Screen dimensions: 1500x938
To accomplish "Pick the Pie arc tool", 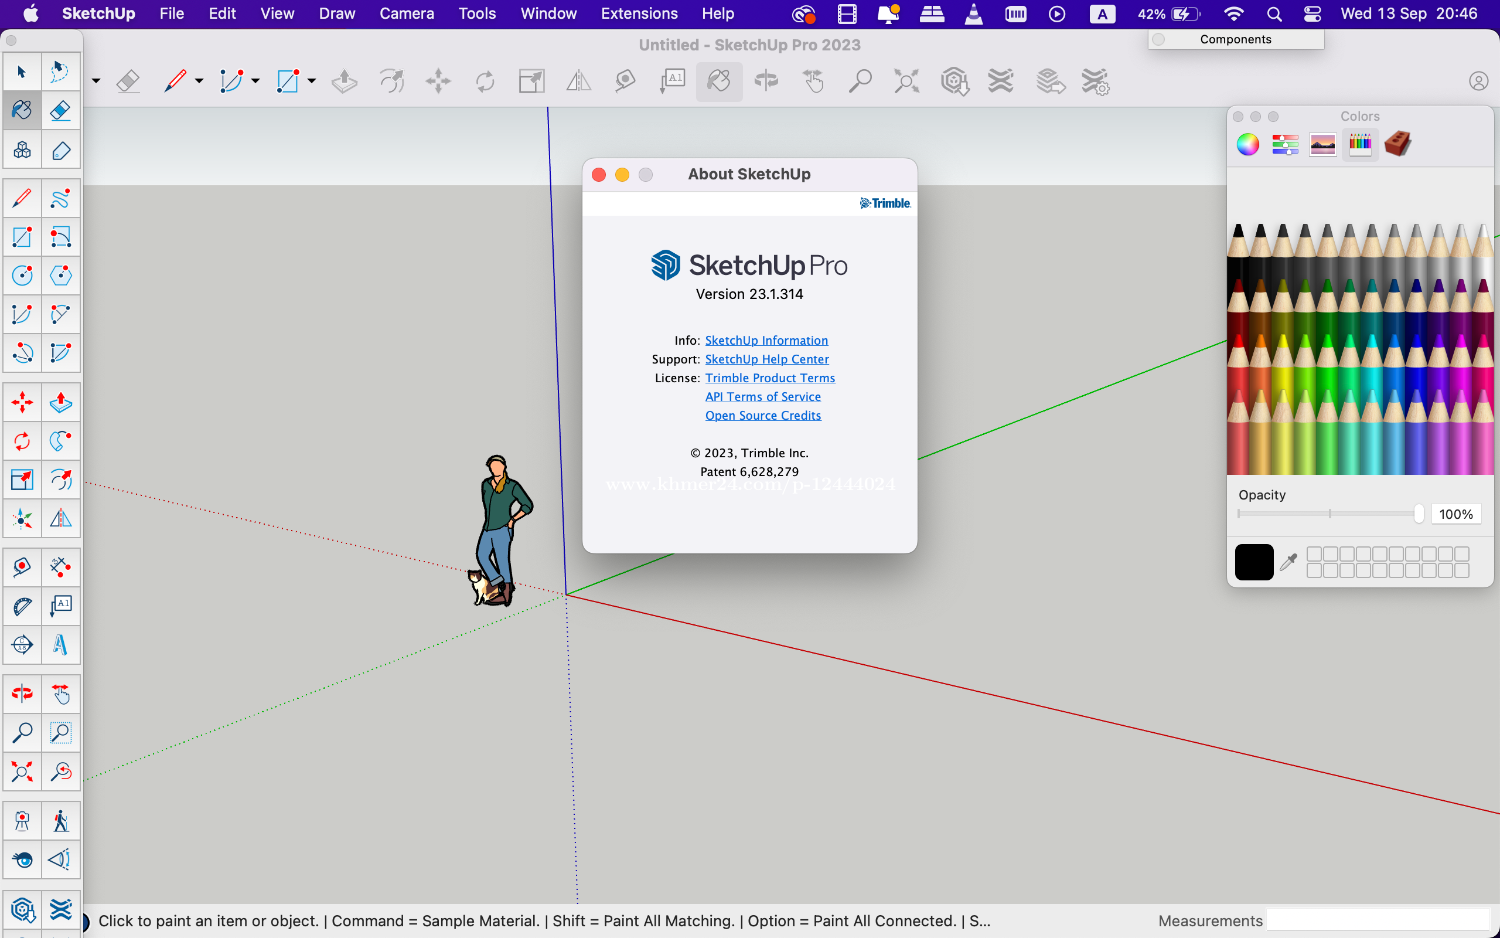I will (60, 353).
